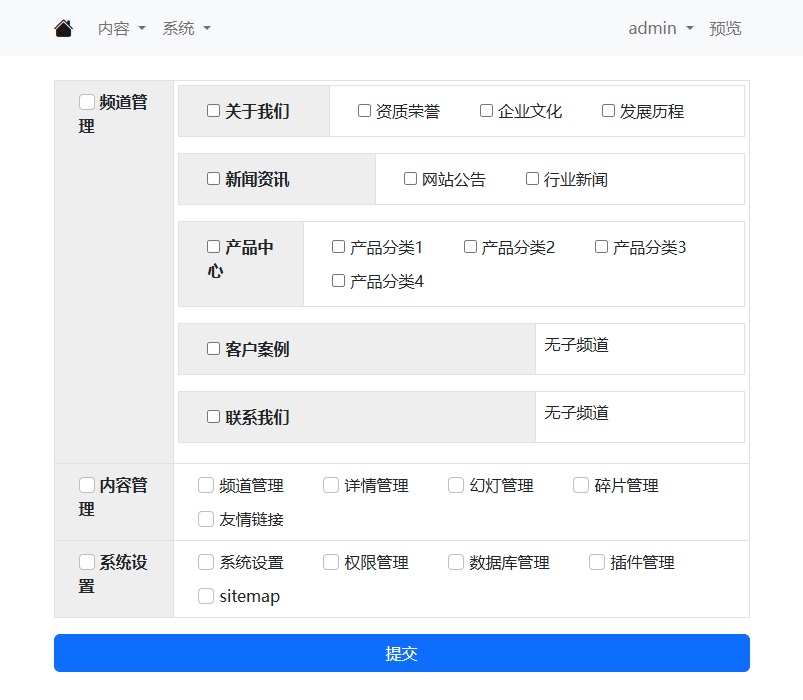Screen dimensions: 803x700
Task: Tick the 插件管理 checkbox
Action: point(597,562)
